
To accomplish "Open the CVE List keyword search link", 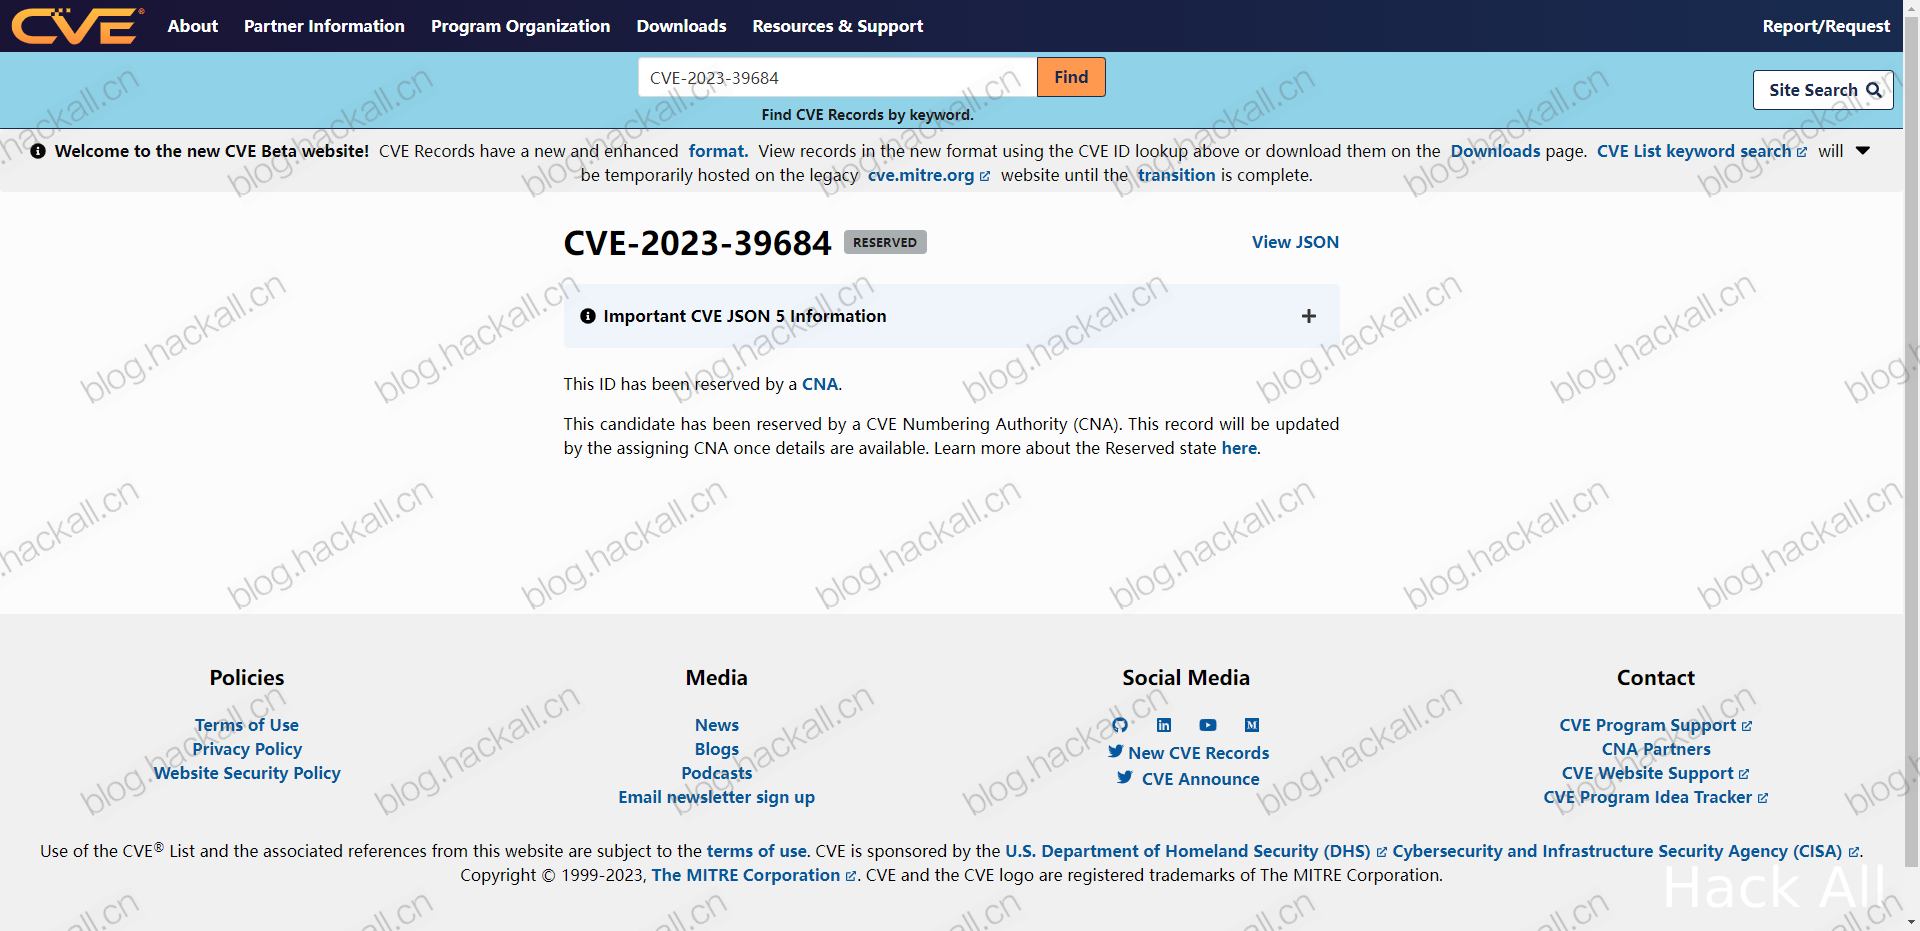I will pos(1701,151).
